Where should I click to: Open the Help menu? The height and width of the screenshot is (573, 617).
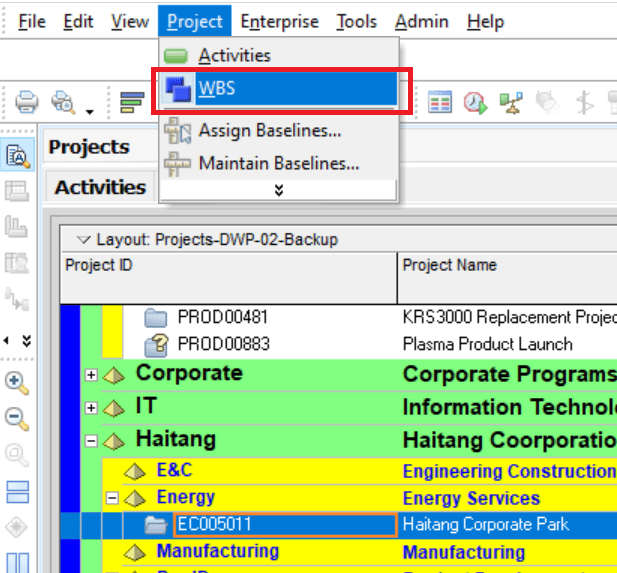pyautogui.click(x=485, y=21)
